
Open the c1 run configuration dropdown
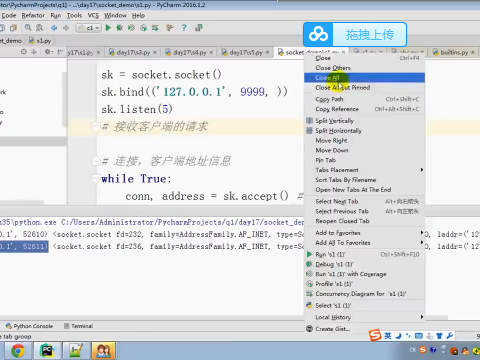point(88,28)
